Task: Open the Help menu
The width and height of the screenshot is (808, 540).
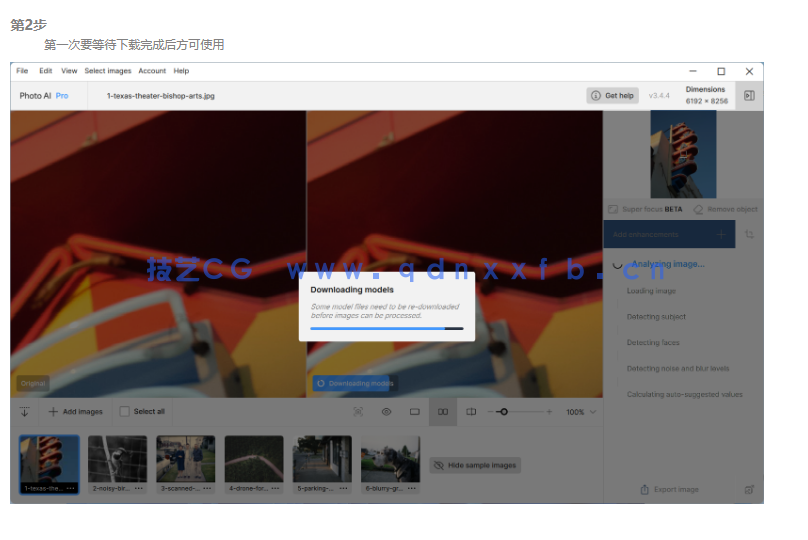Action: 181,71
